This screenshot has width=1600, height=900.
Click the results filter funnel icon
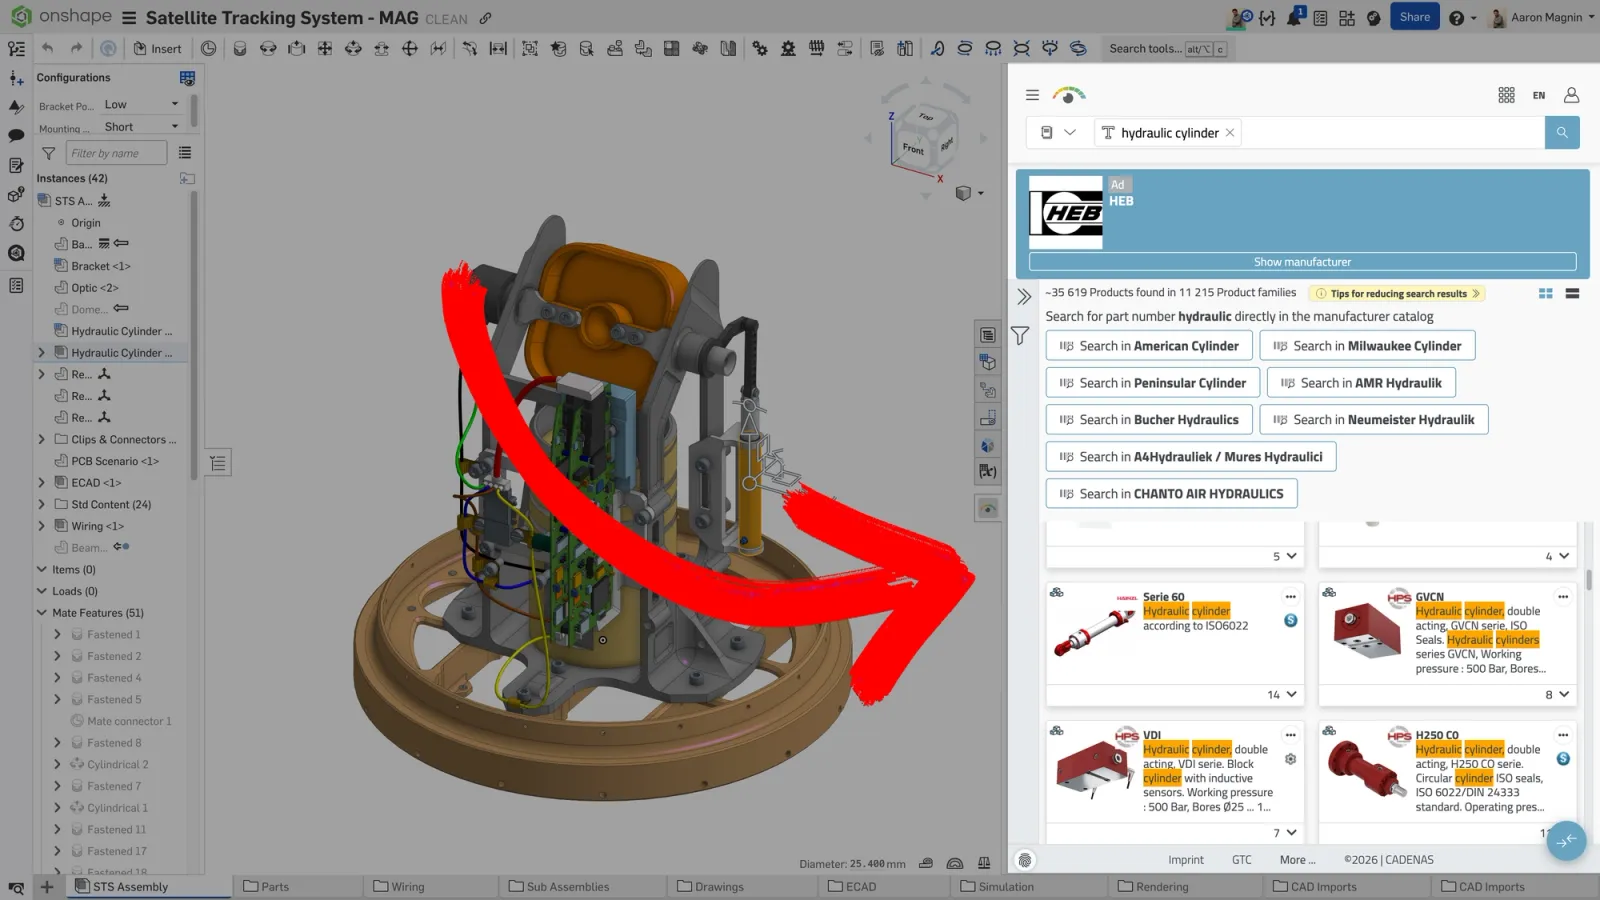(x=1020, y=336)
